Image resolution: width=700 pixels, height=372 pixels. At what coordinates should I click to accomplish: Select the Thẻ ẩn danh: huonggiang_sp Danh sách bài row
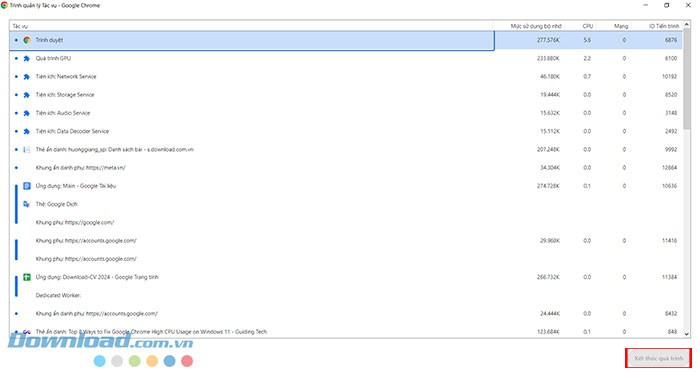pos(346,150)
